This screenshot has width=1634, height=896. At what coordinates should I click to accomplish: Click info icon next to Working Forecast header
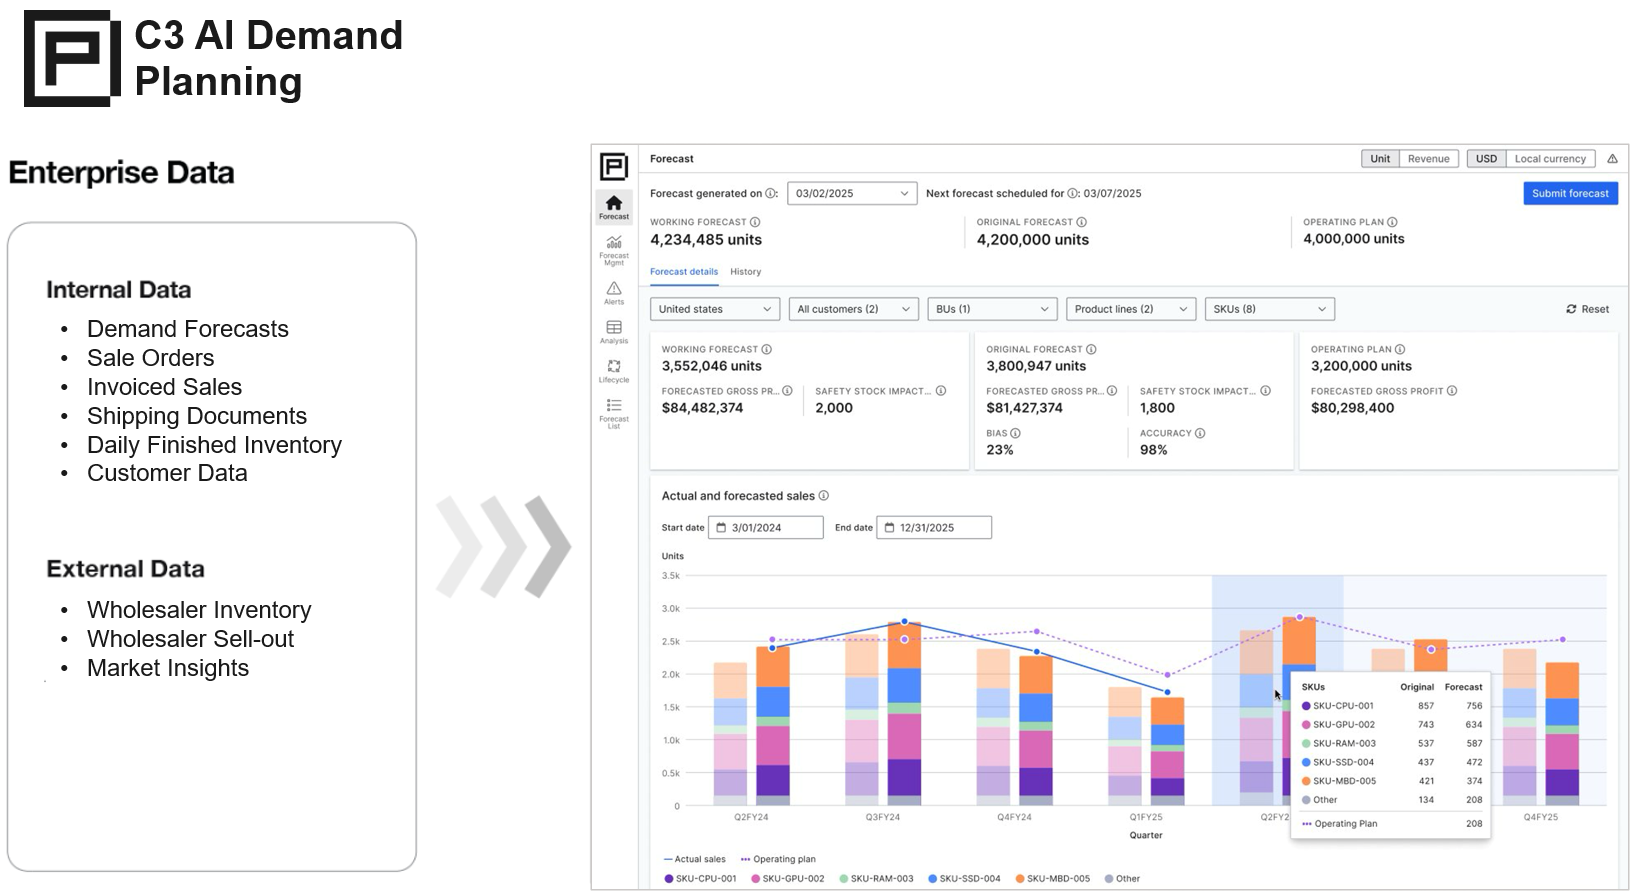[x=755, y=222]
